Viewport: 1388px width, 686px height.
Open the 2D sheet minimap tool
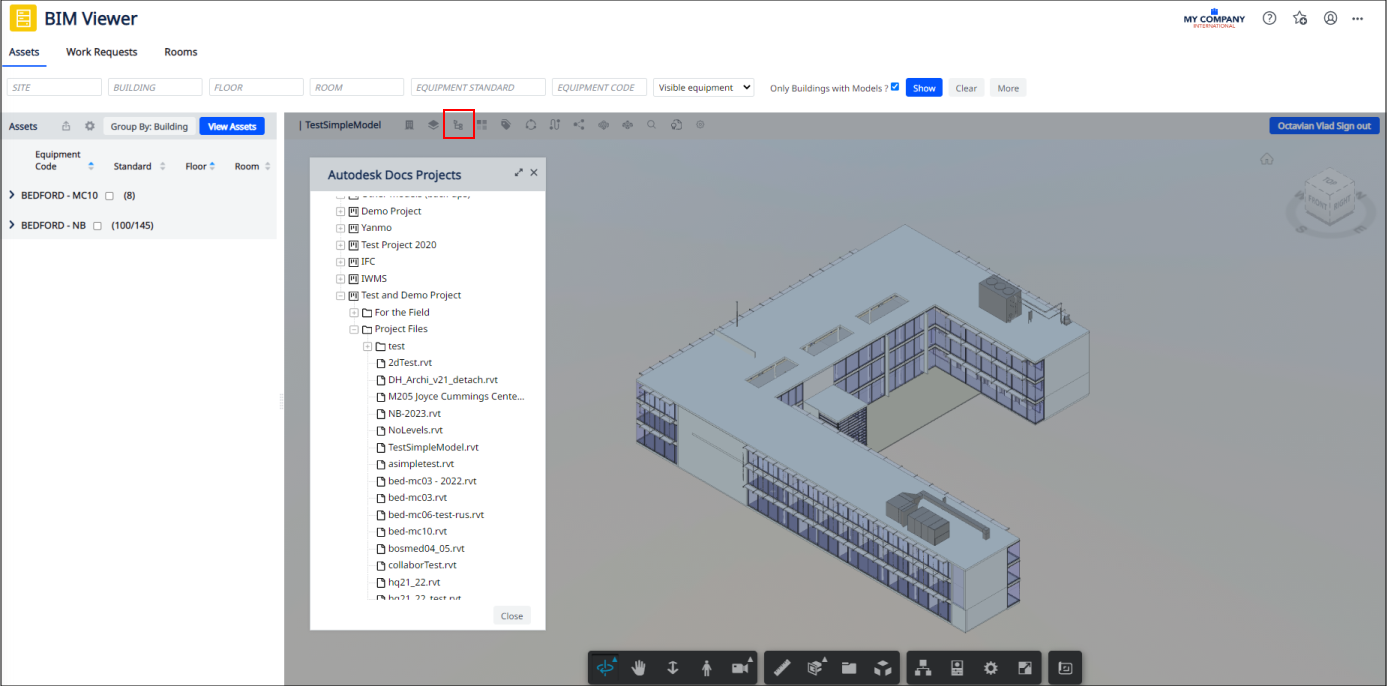[x=1065, y=668]
